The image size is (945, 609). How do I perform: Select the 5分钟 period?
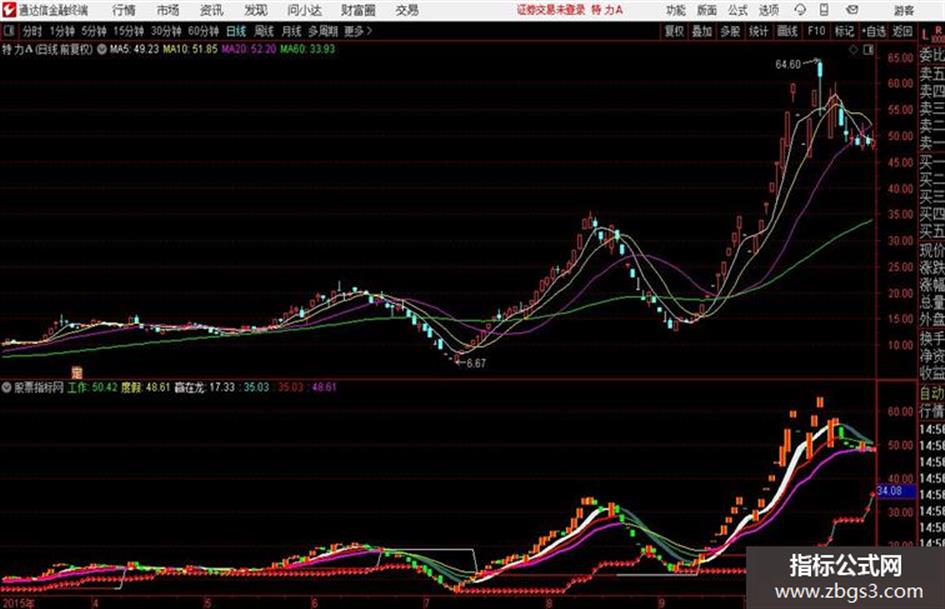pyautogui.click(x=93, y=31)
